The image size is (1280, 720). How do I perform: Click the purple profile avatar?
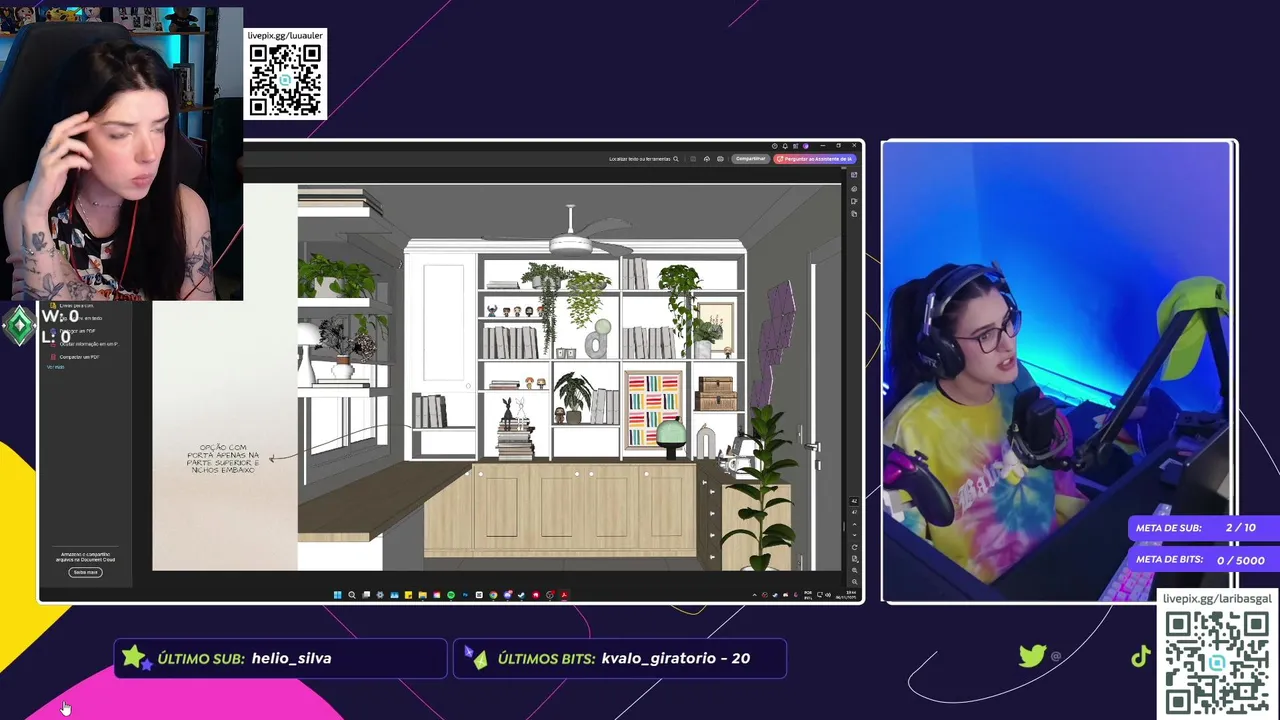pyautogui.click(x=806, y=146)
